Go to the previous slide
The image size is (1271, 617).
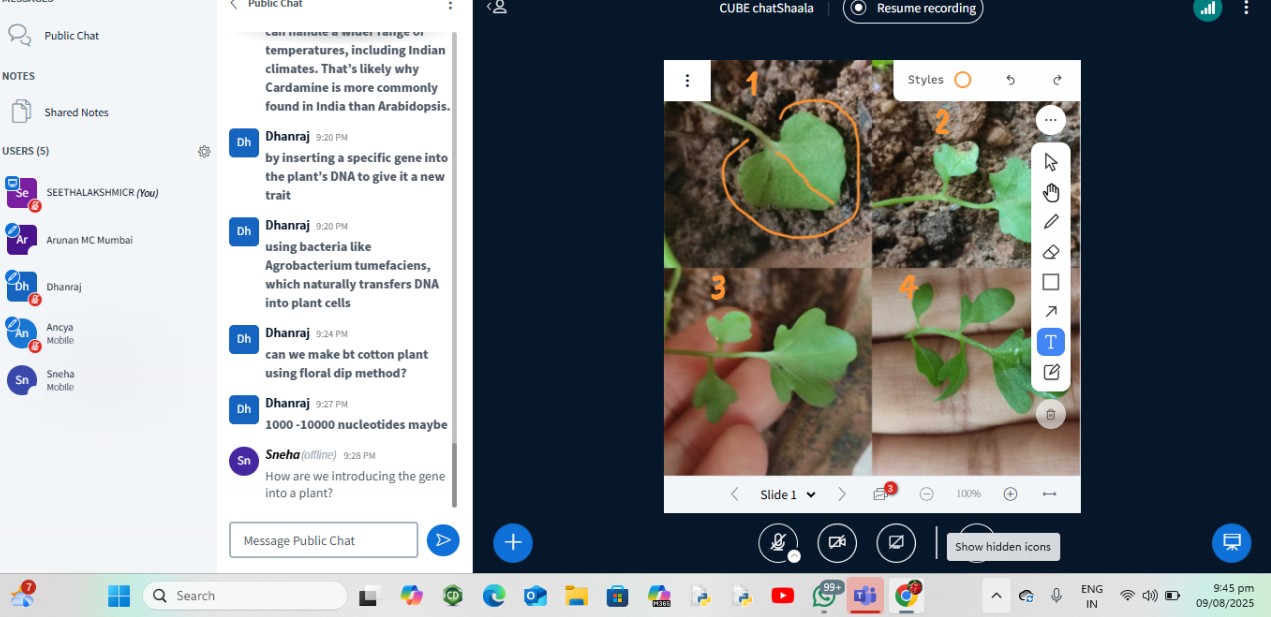point(735,494)
